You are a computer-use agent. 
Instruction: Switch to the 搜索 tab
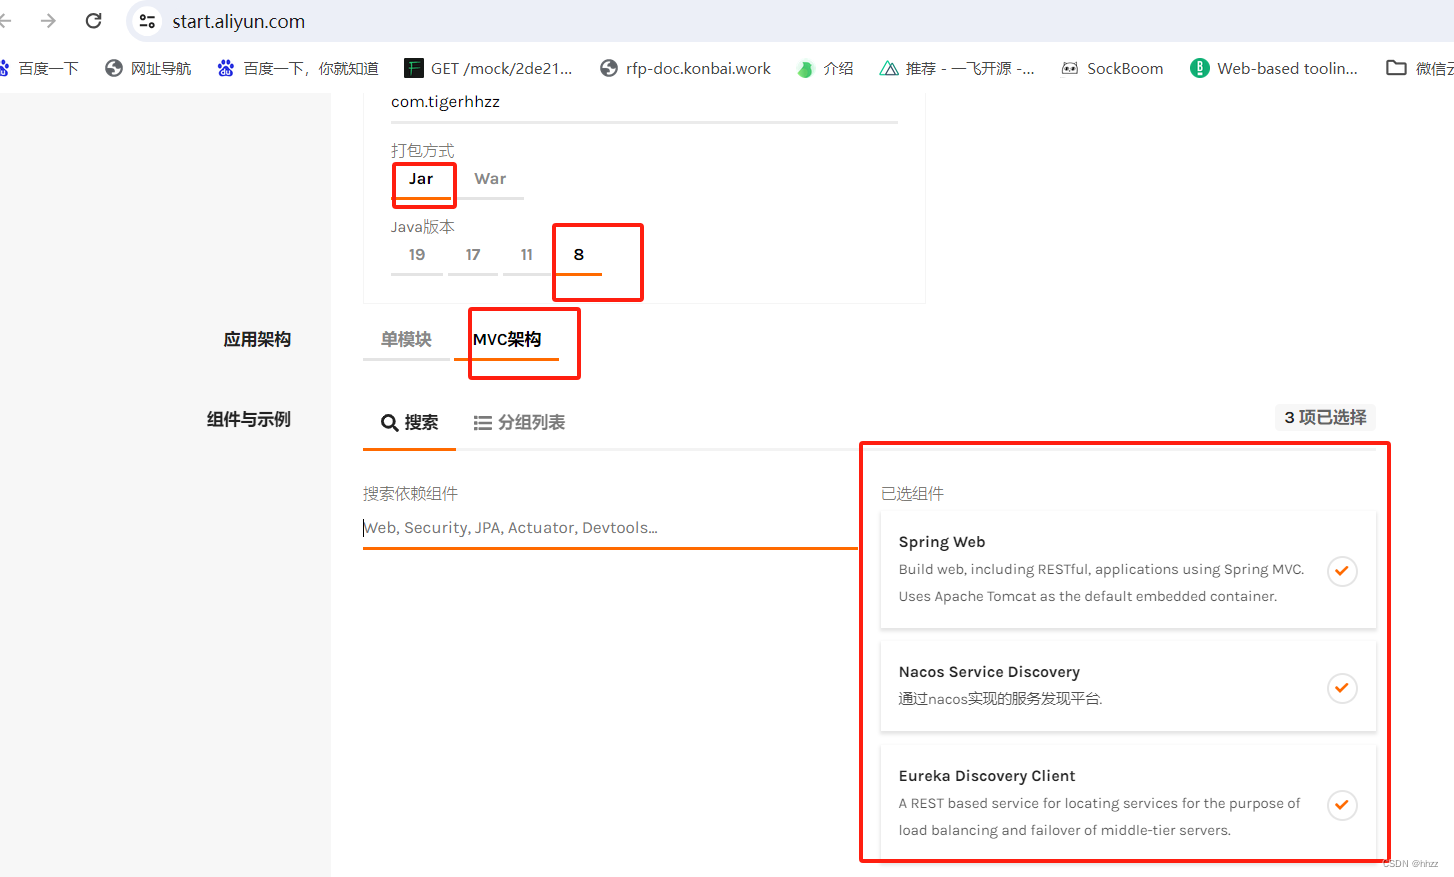pos(409,423)
